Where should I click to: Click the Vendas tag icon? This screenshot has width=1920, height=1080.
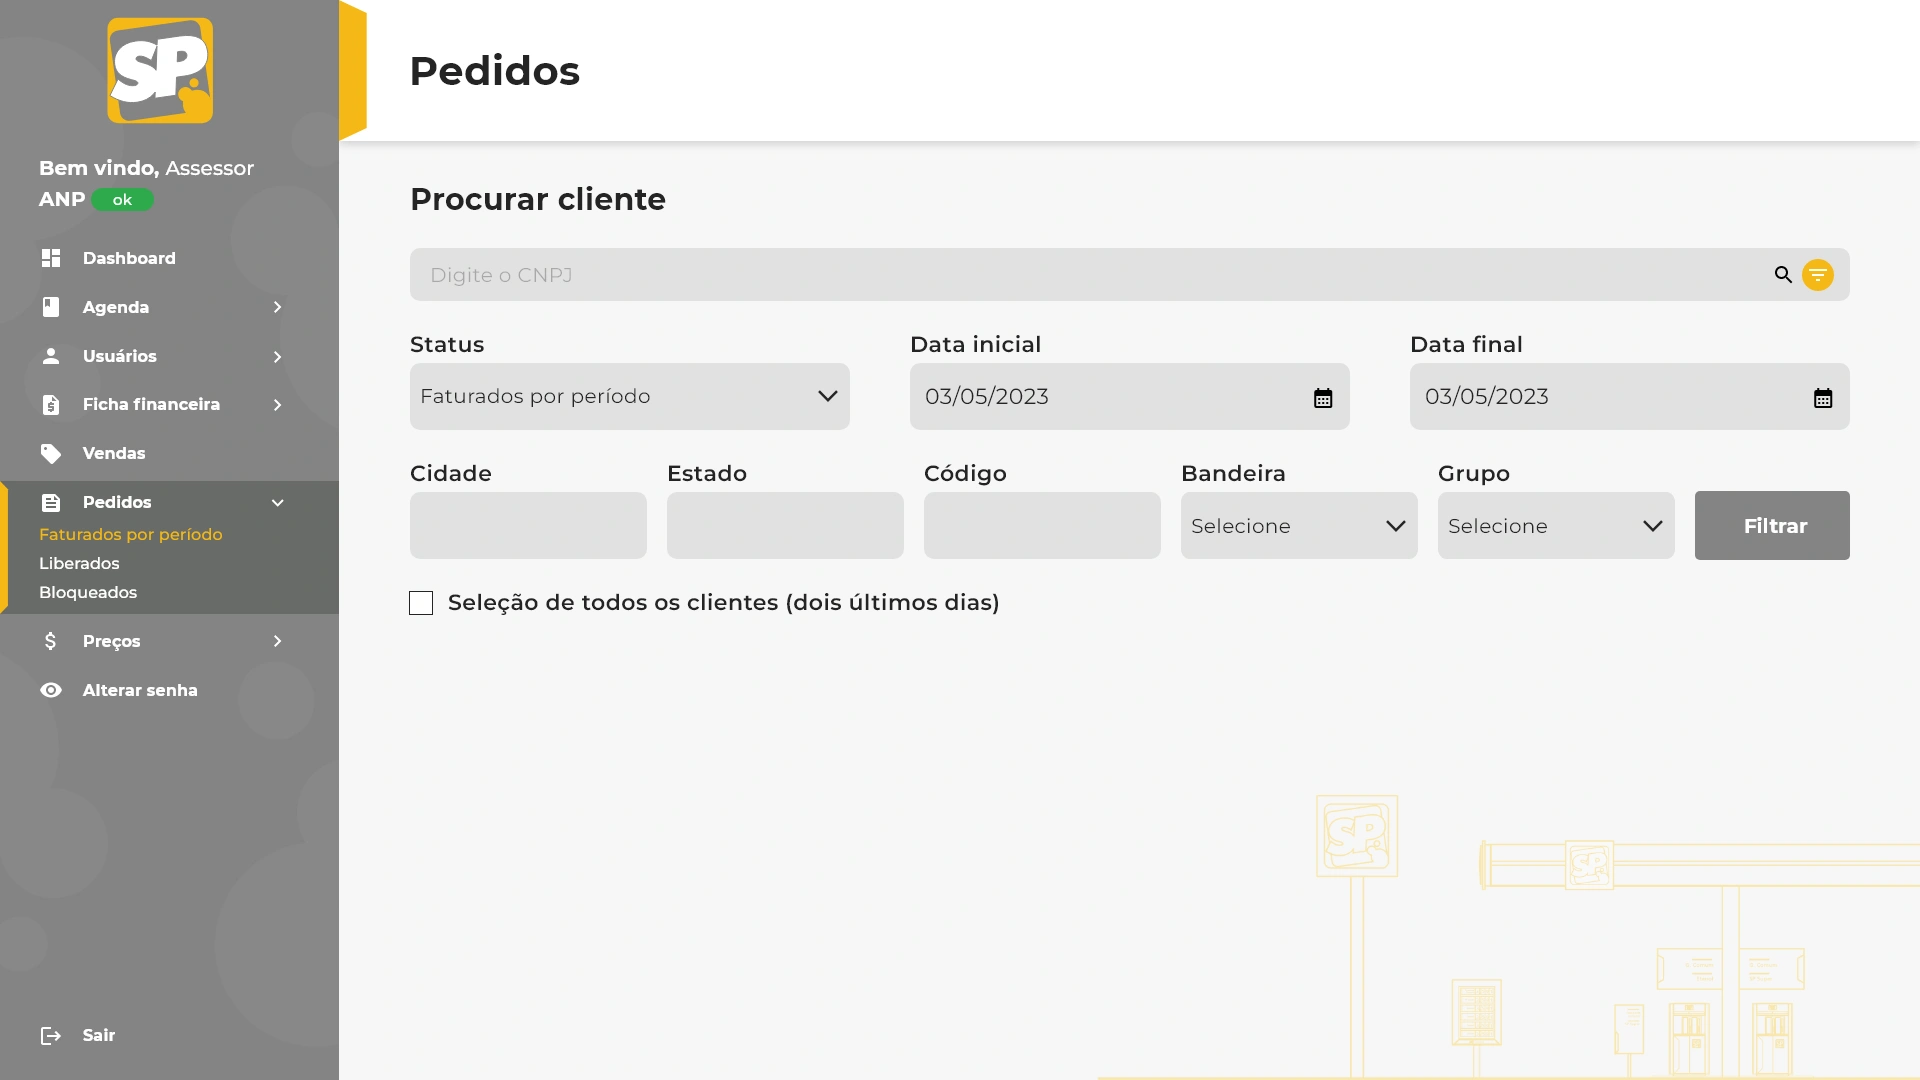[x=51, y=453]
